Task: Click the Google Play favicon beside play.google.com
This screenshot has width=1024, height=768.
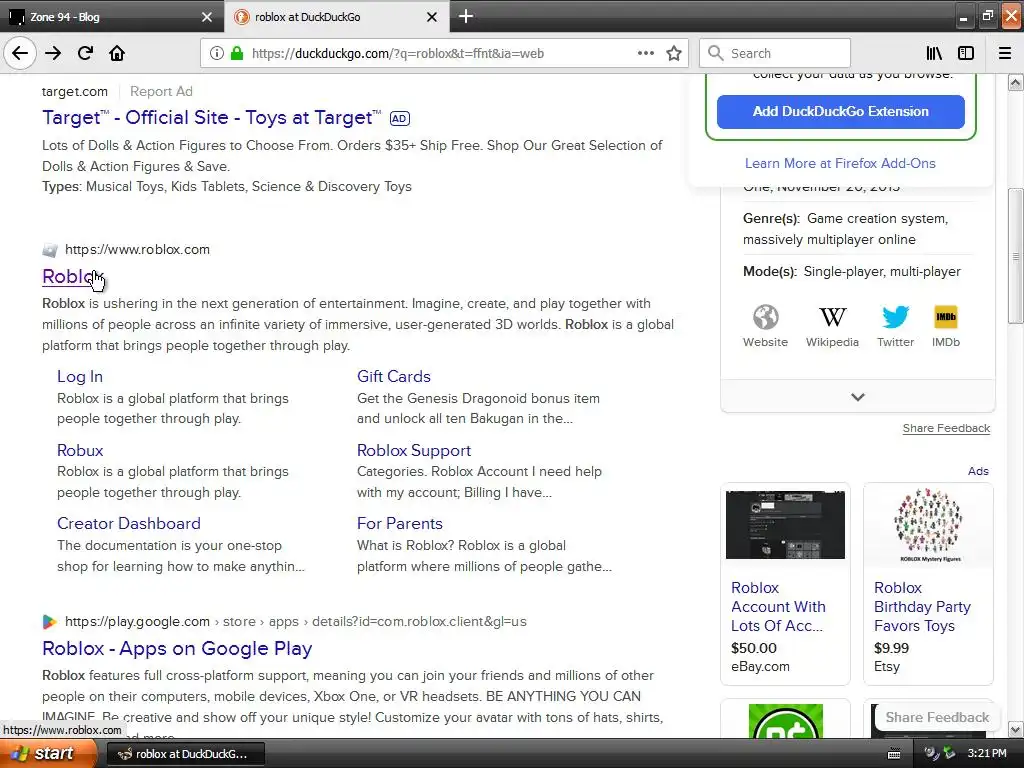Action: pyautogui.click(x=50, y=622)
